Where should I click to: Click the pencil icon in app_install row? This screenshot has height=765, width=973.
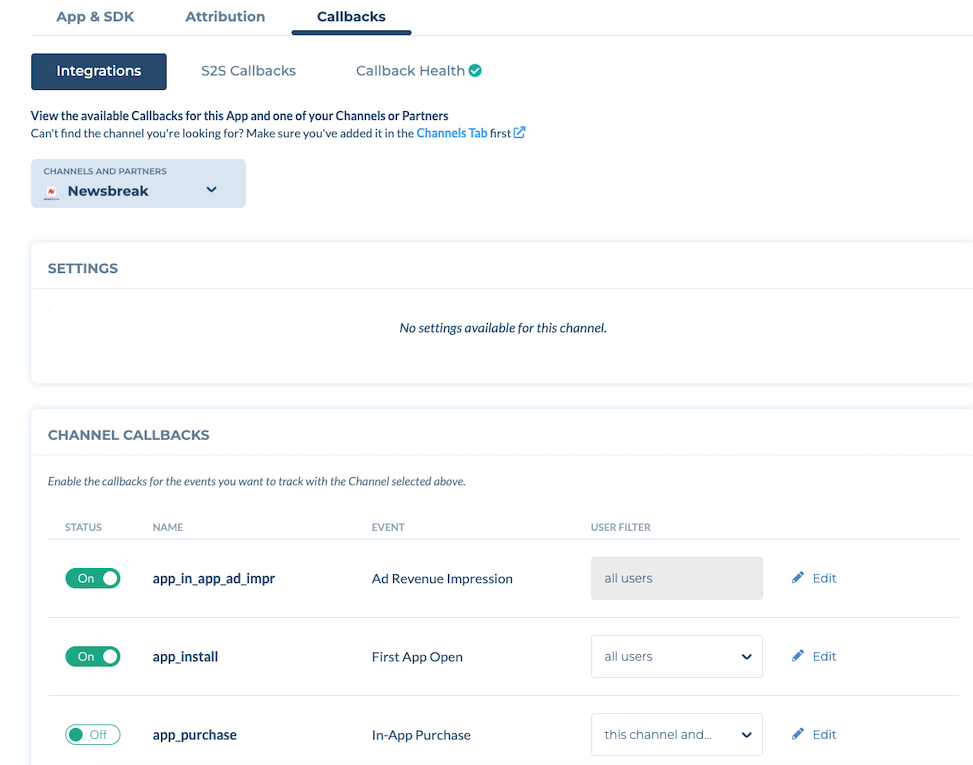[x=797, y=656]
